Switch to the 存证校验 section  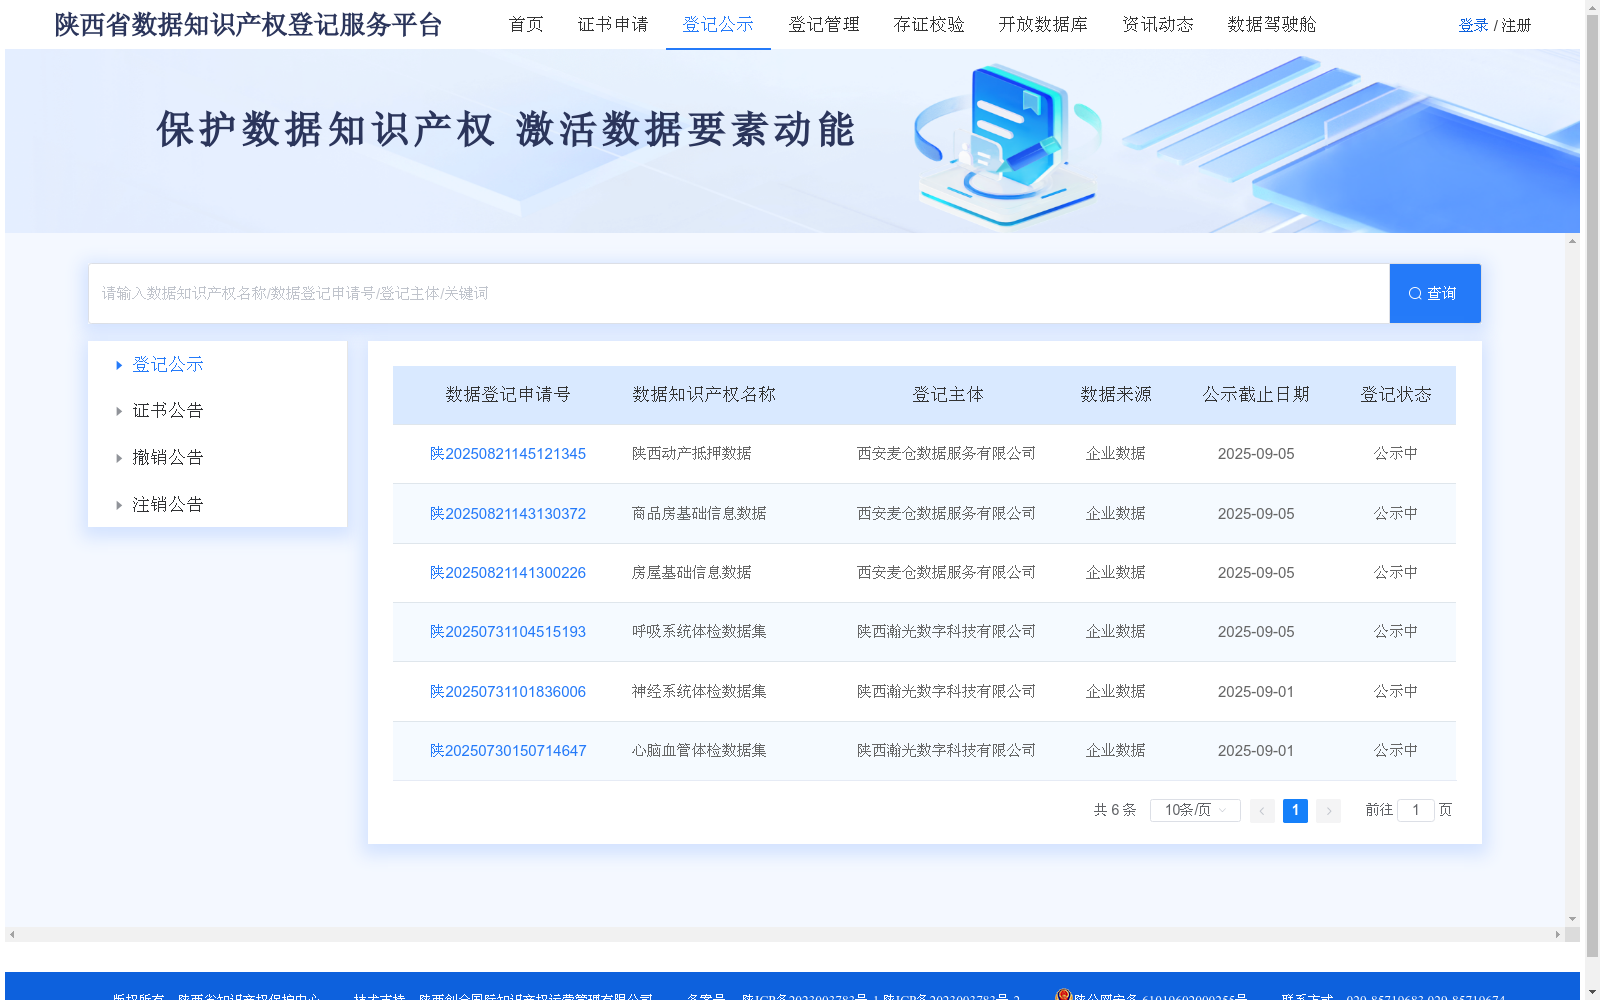(x=928, y=25)
